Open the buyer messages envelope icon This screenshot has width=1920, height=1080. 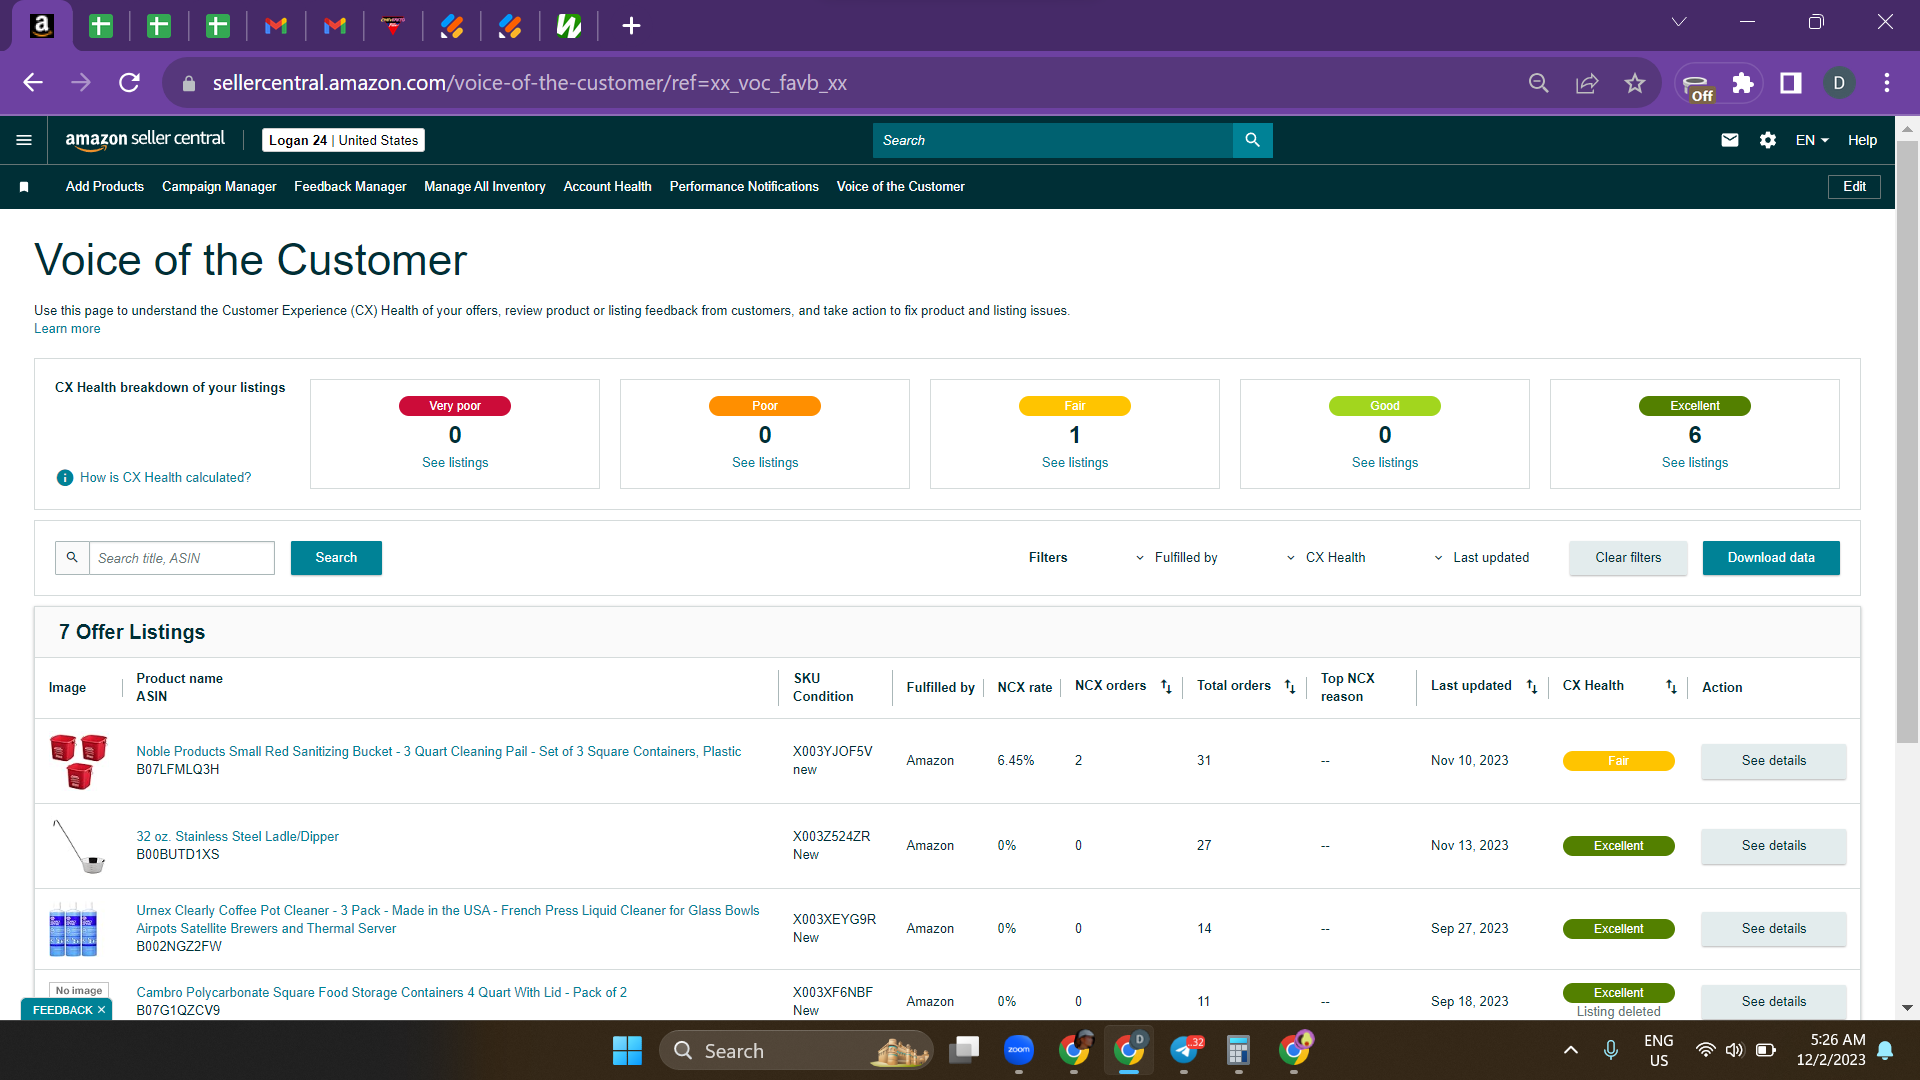pos(1730,140)
